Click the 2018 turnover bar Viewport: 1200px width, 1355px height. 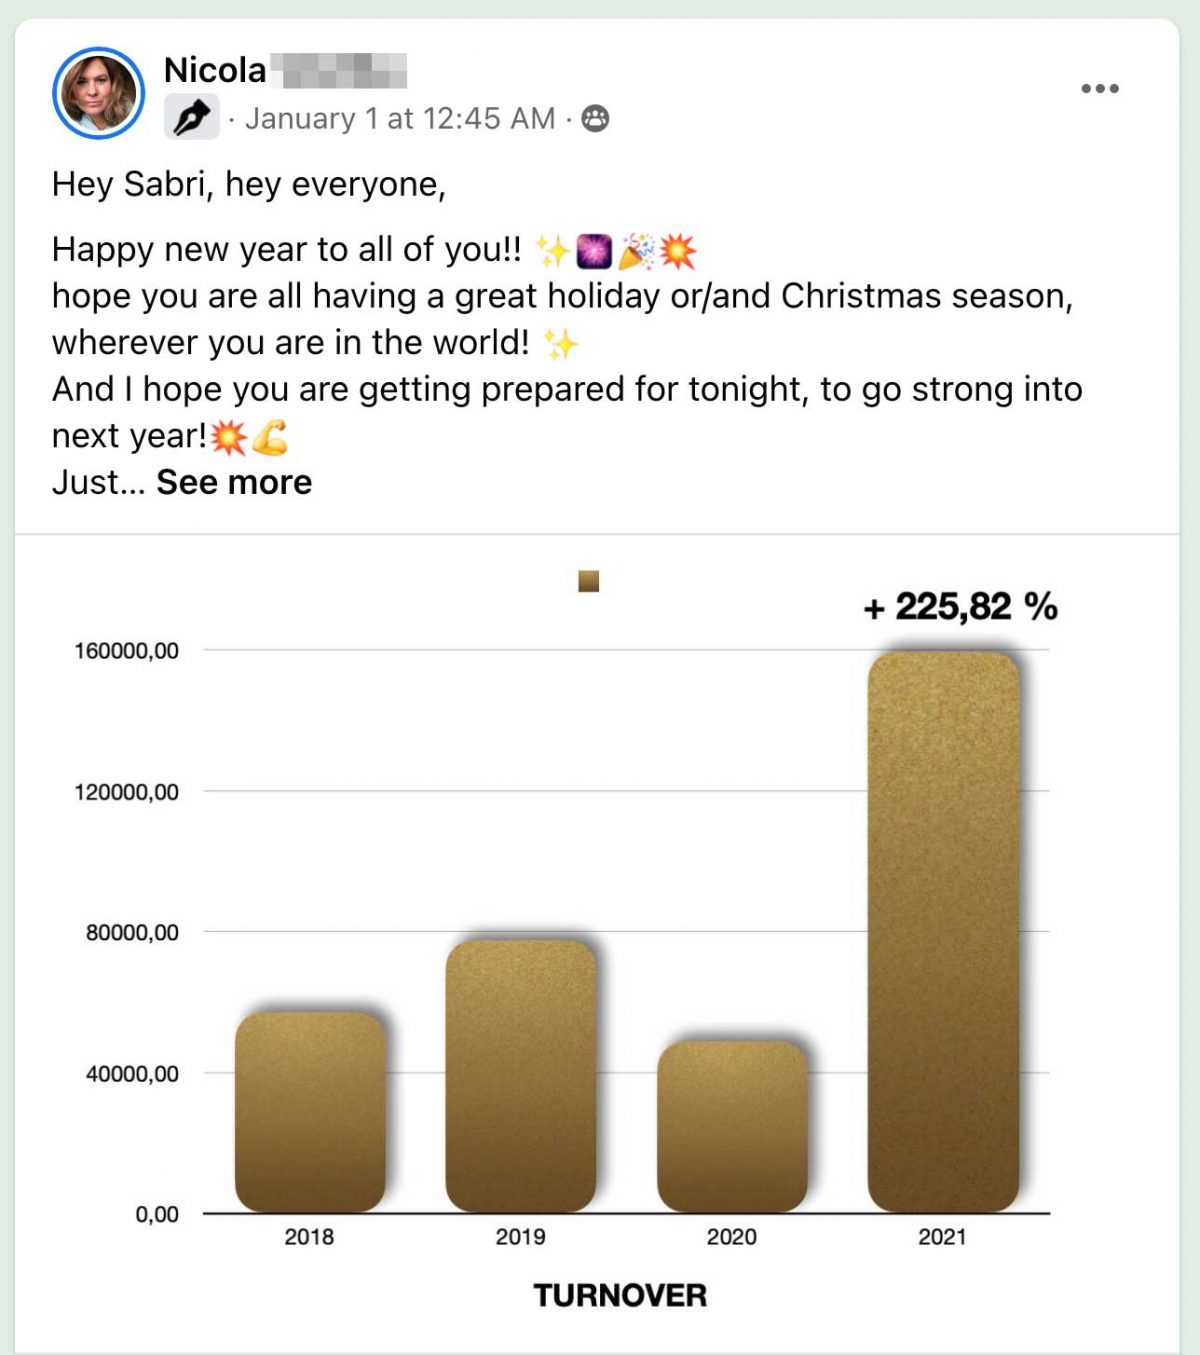(x=310, y=1112)
